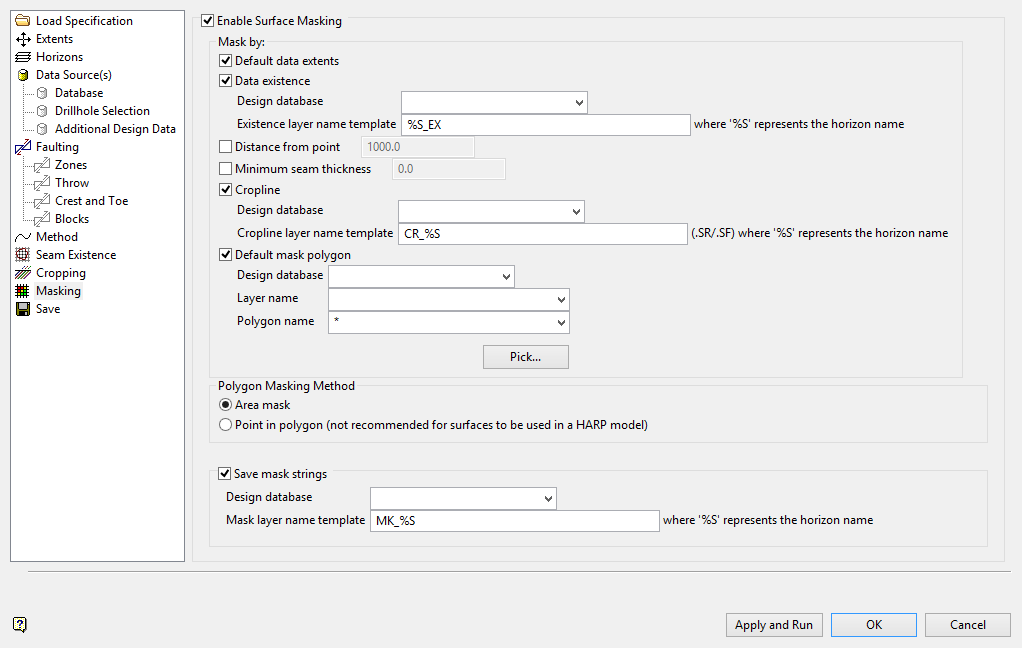Click the Horizons layers icon
Screen dimensions: 1022x648
tap(23, 57)
